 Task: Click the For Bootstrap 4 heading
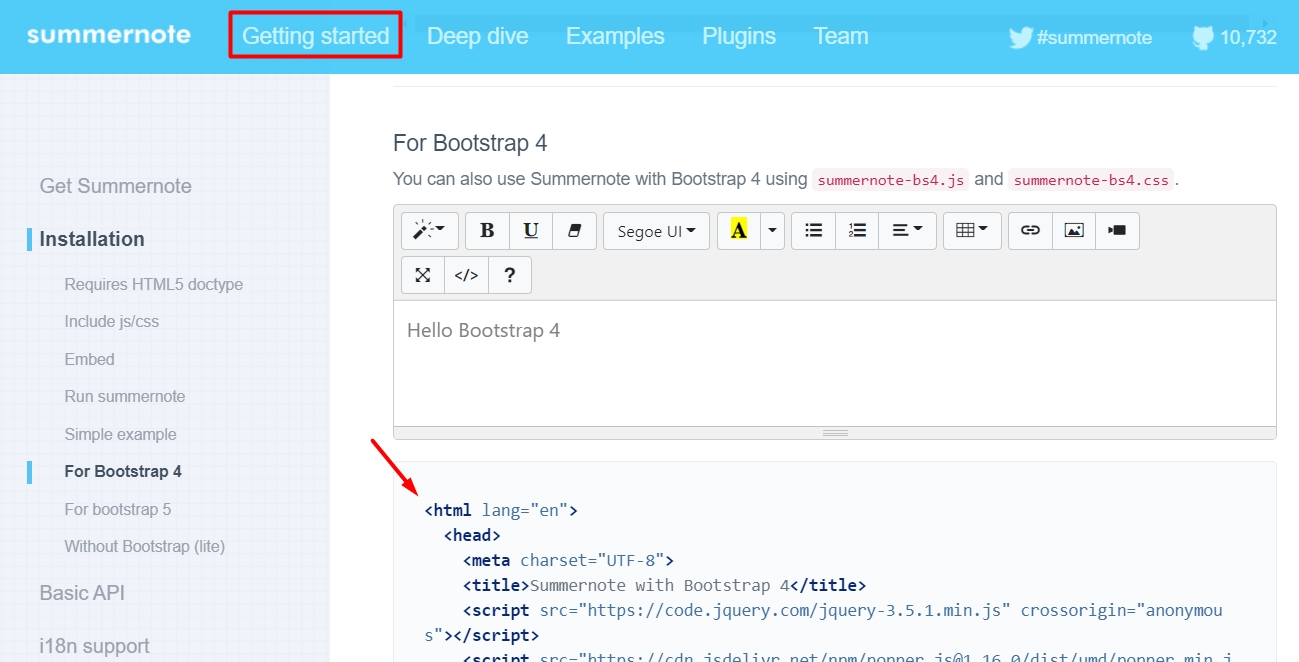(x=470, y=143)
